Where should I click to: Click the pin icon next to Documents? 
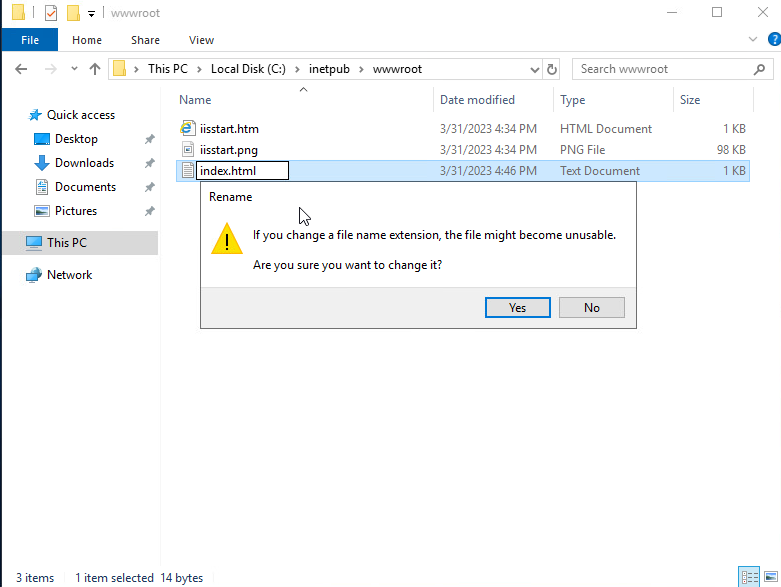point(149,187)
